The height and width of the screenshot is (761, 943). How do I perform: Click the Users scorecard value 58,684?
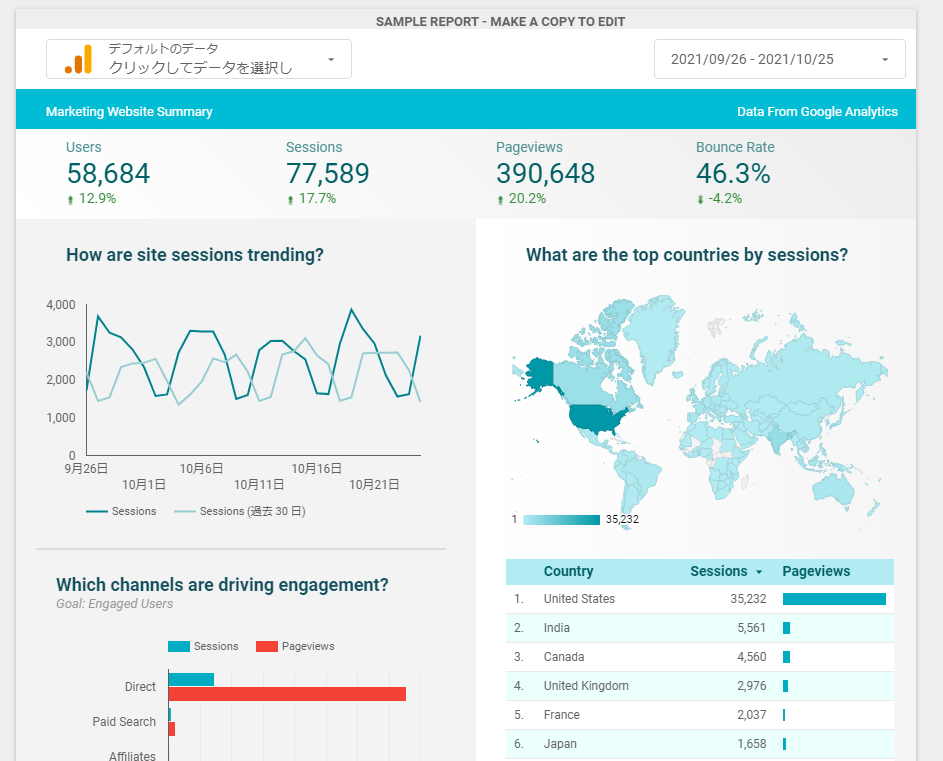tap(108, 173)
